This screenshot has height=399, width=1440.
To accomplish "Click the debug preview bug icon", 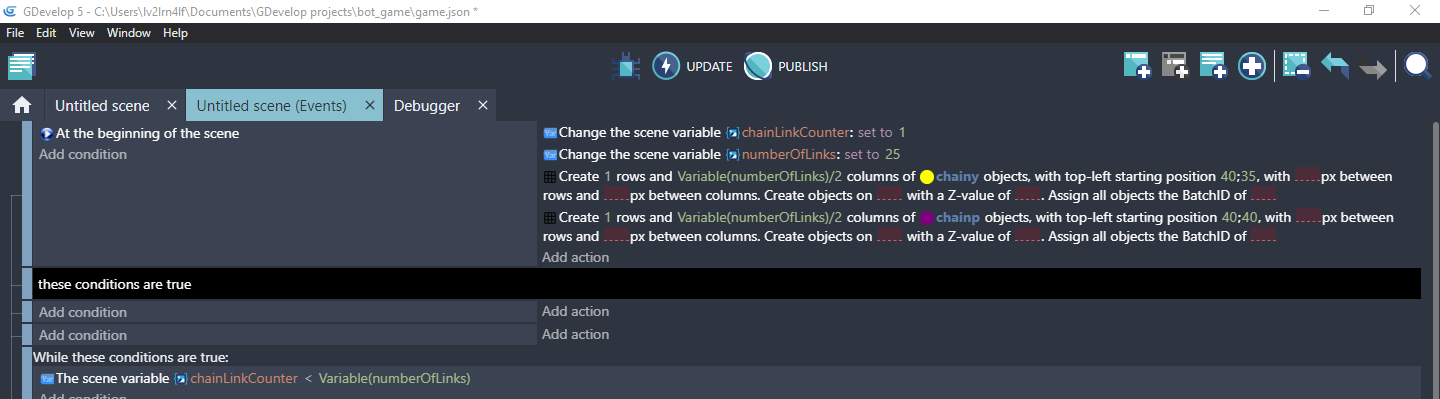I will [626, 67].
